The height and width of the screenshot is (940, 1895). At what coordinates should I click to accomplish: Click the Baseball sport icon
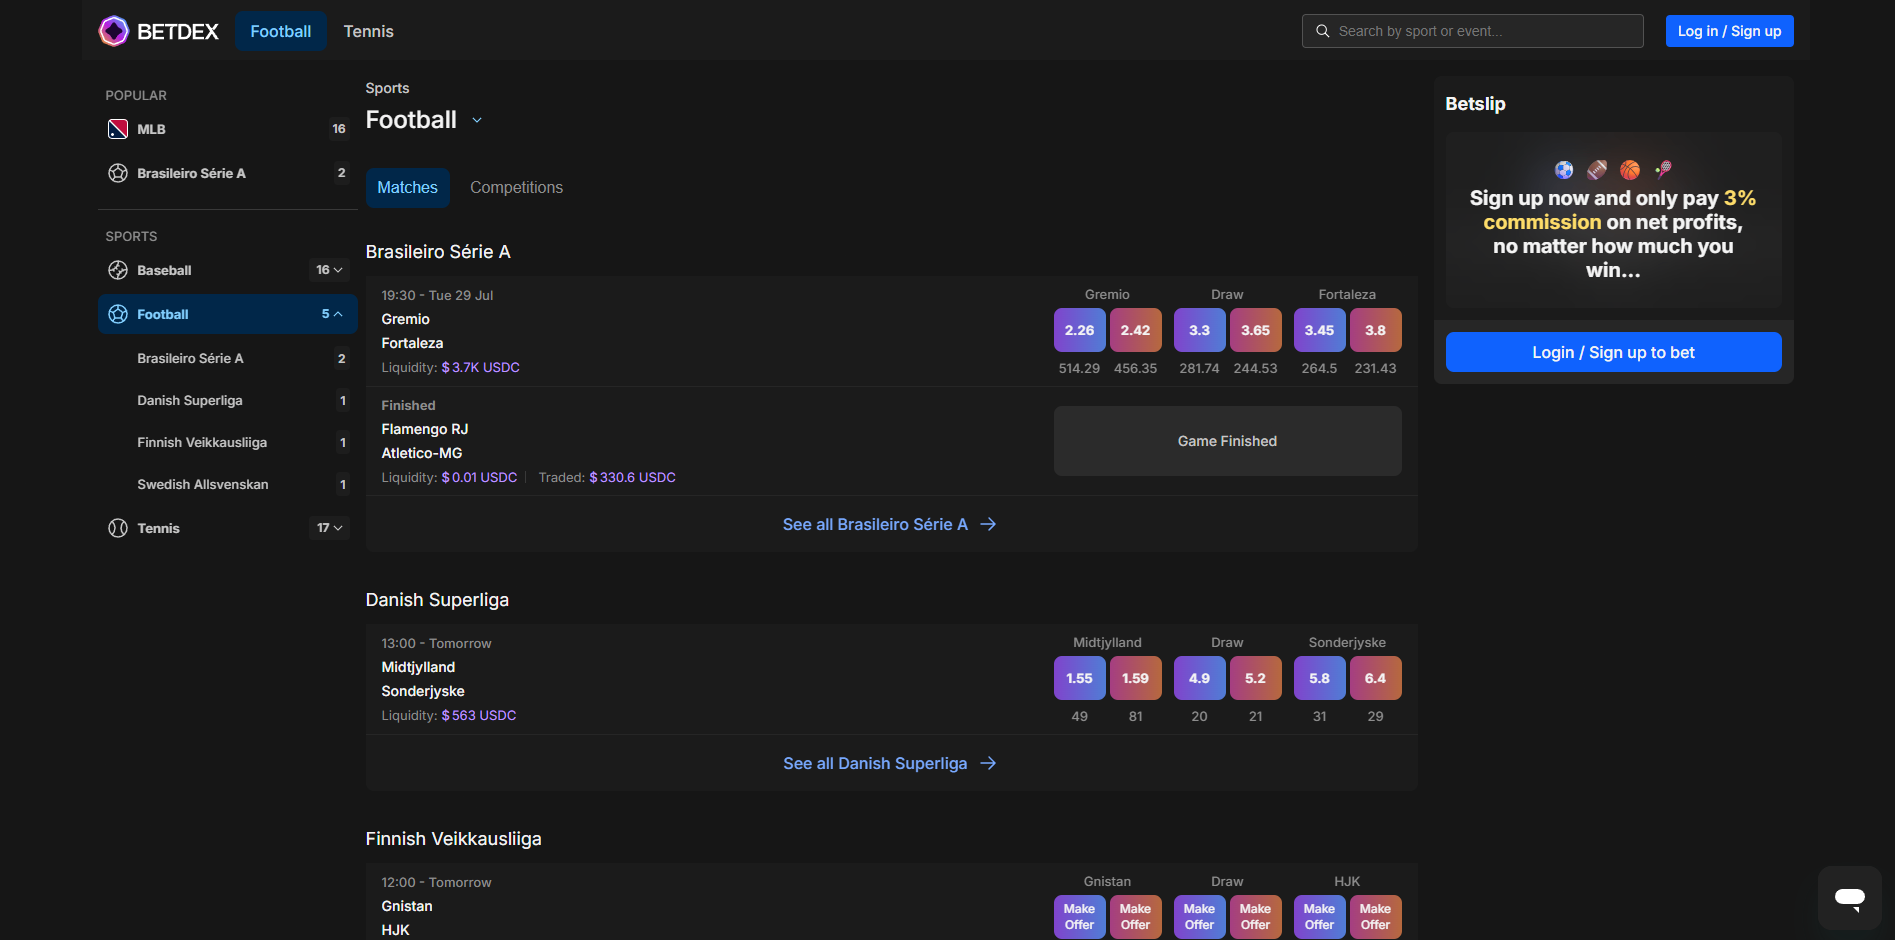point(118,270)
